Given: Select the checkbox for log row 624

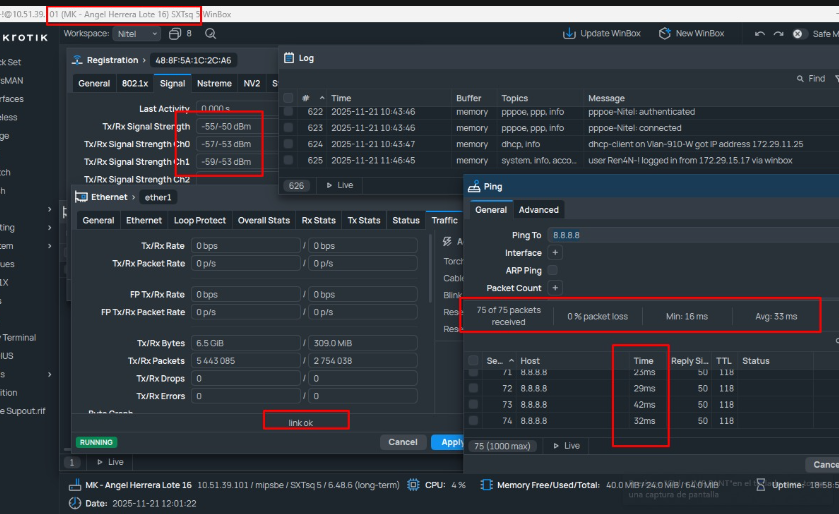Looking at the screenshot, I should (x=288, y=144).
